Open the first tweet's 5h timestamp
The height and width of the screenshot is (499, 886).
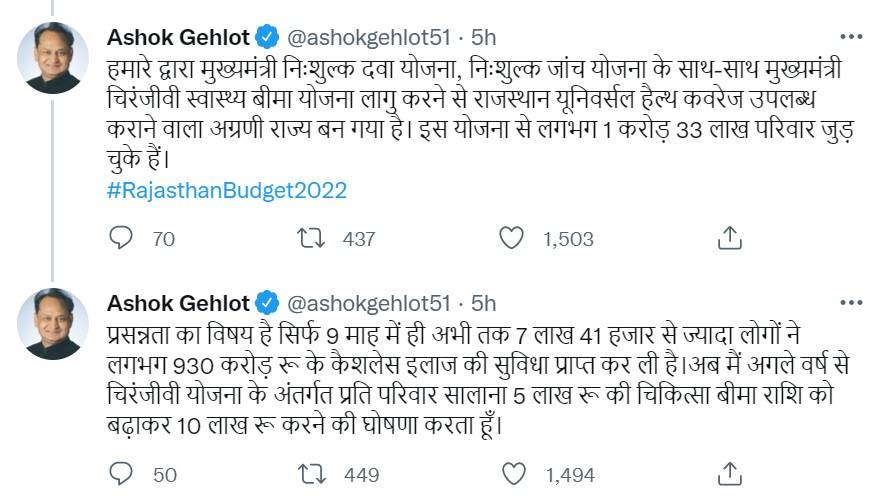coord(483,38)
